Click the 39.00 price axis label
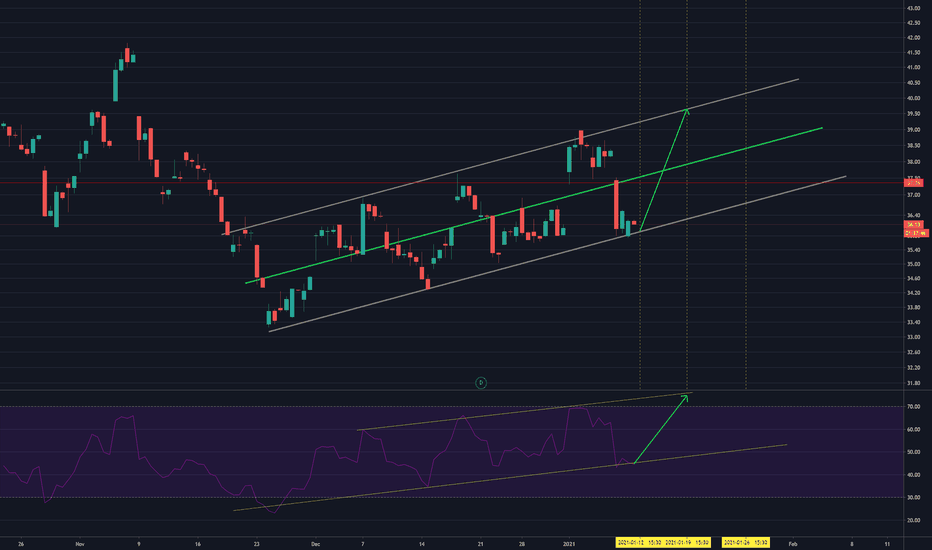The height and width of the screenshot is (550, 932). click(914, 130)
